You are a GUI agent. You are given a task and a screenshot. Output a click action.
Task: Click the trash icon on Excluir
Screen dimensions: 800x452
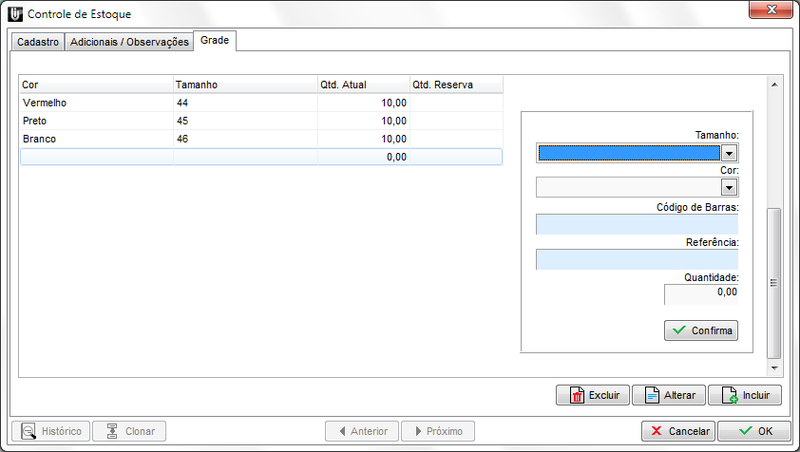point(576,395)
